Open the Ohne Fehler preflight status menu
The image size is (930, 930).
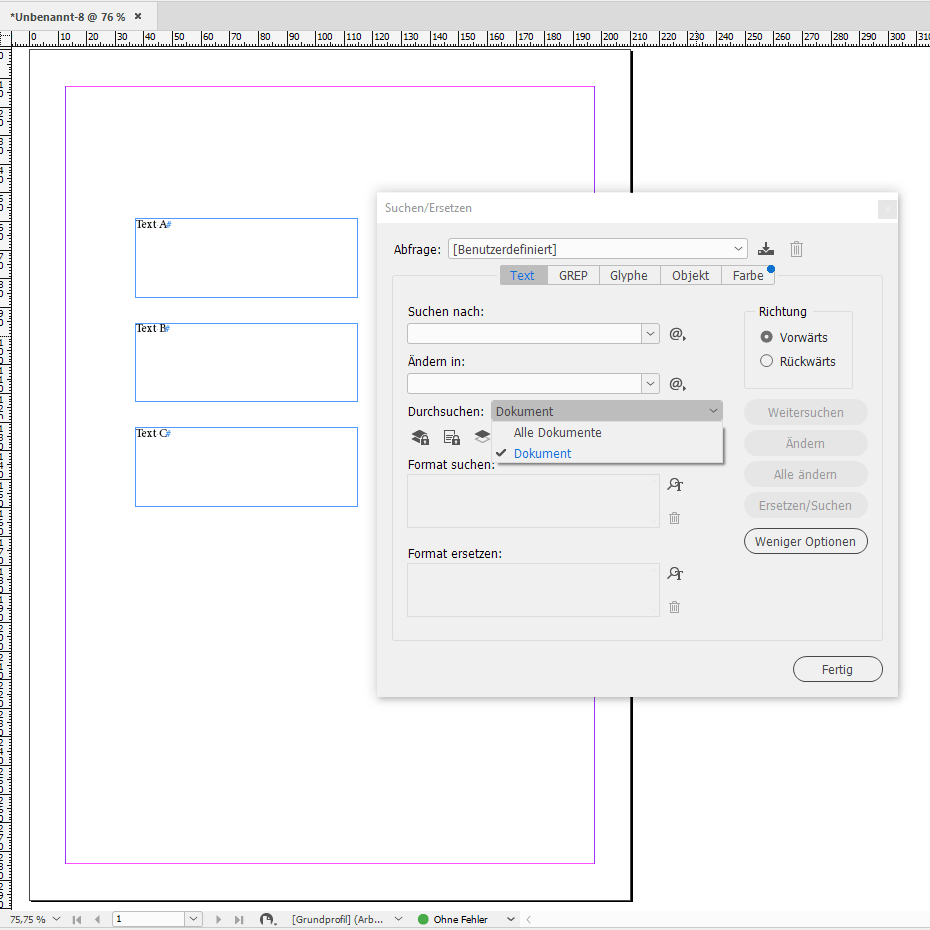[x=466, y=918]
